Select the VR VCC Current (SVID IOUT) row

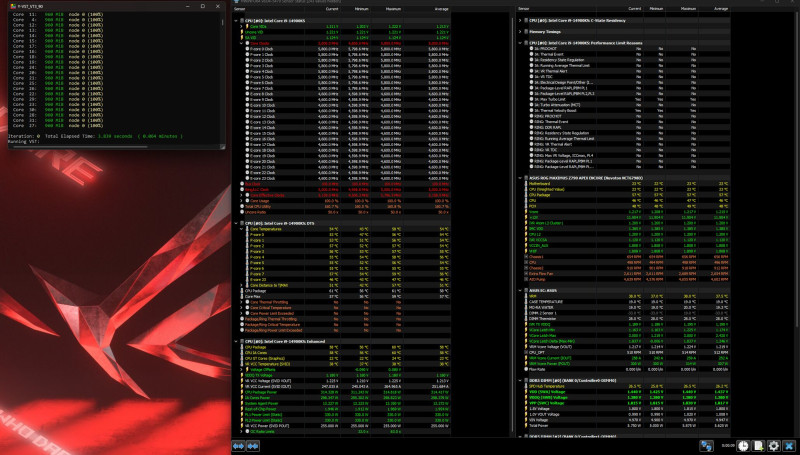[x=344, y=386]
